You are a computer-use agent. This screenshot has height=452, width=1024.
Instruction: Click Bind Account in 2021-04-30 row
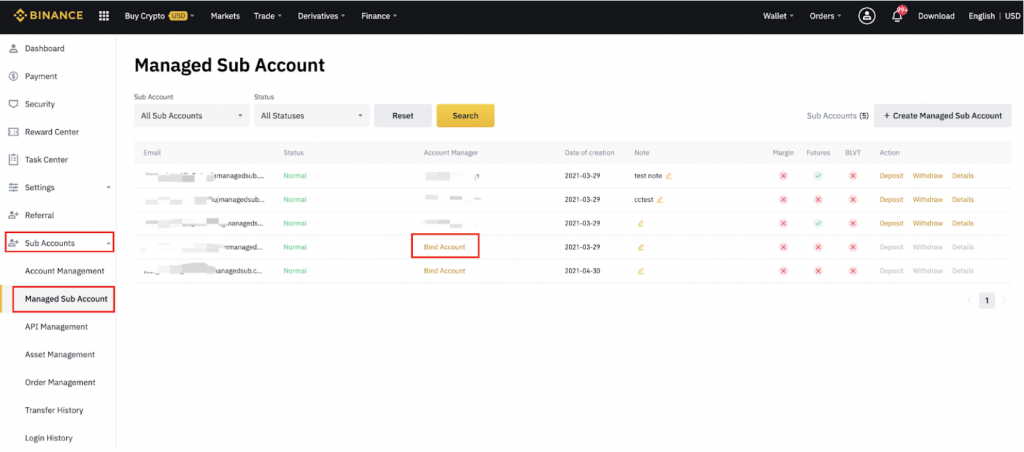pos(444,271)
